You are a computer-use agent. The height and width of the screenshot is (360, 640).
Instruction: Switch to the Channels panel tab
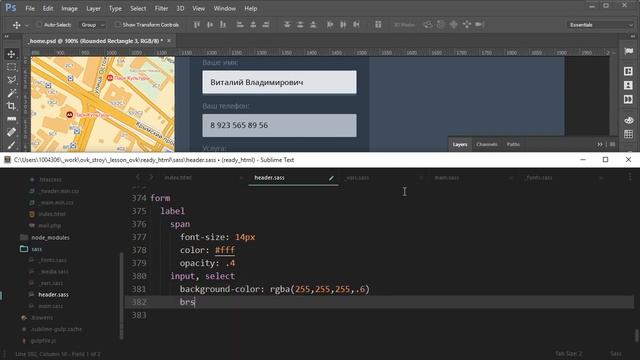click(x=487, y=144)
